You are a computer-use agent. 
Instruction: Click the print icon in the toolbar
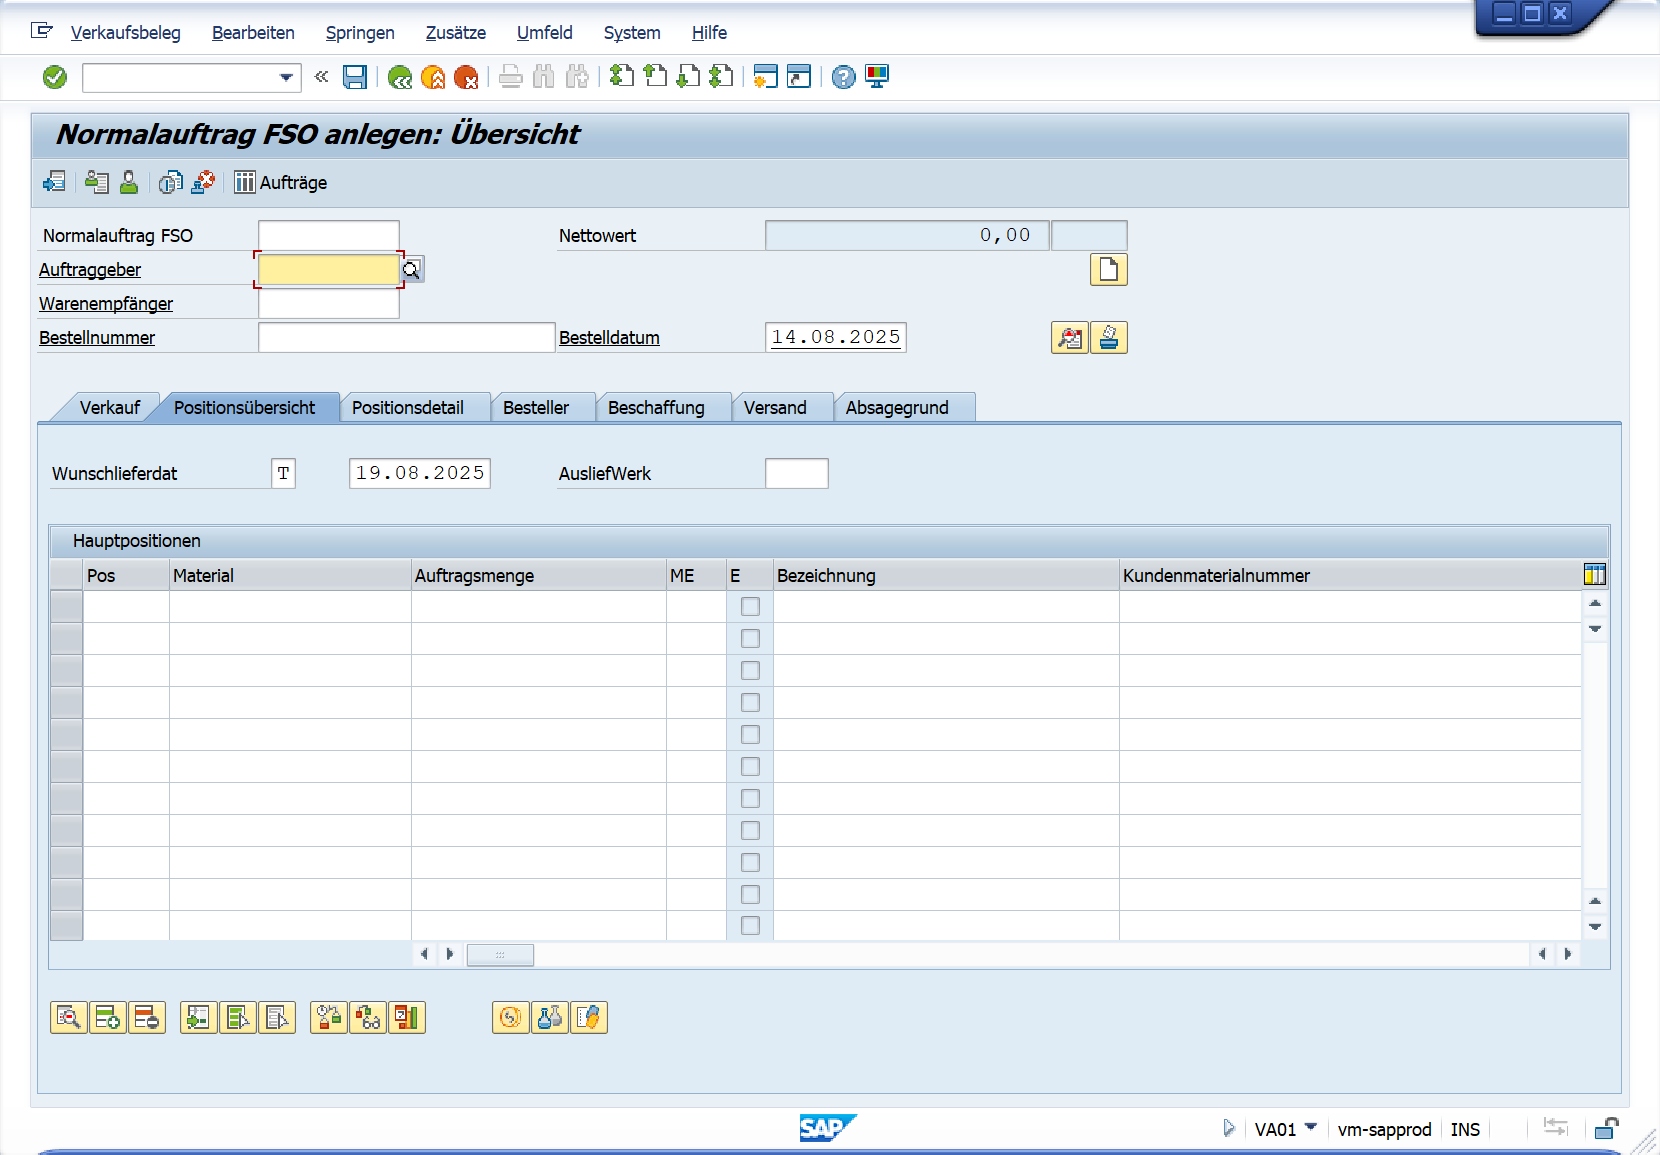pos(511,77)
